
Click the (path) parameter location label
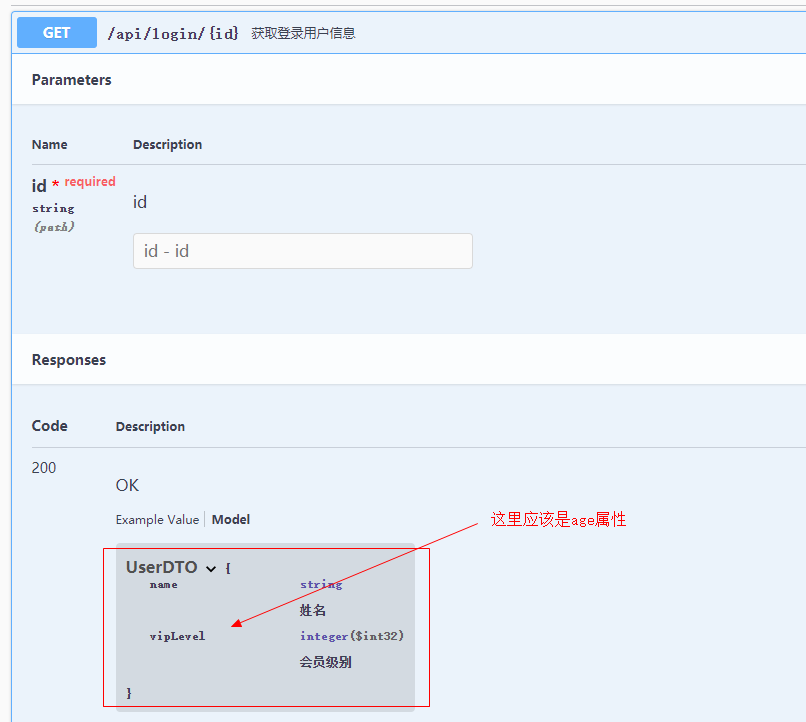pos(53,227)
